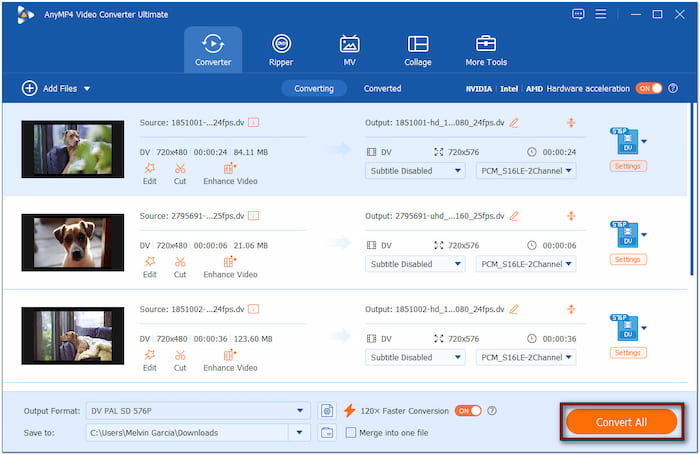Select the Converting tab

point(314,88)
